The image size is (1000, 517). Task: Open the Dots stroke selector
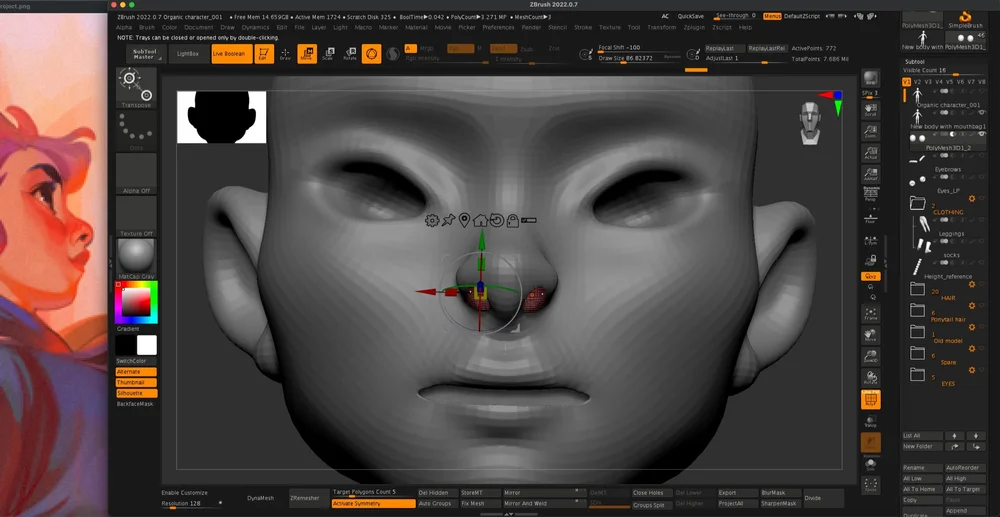(x=136, y=130)
